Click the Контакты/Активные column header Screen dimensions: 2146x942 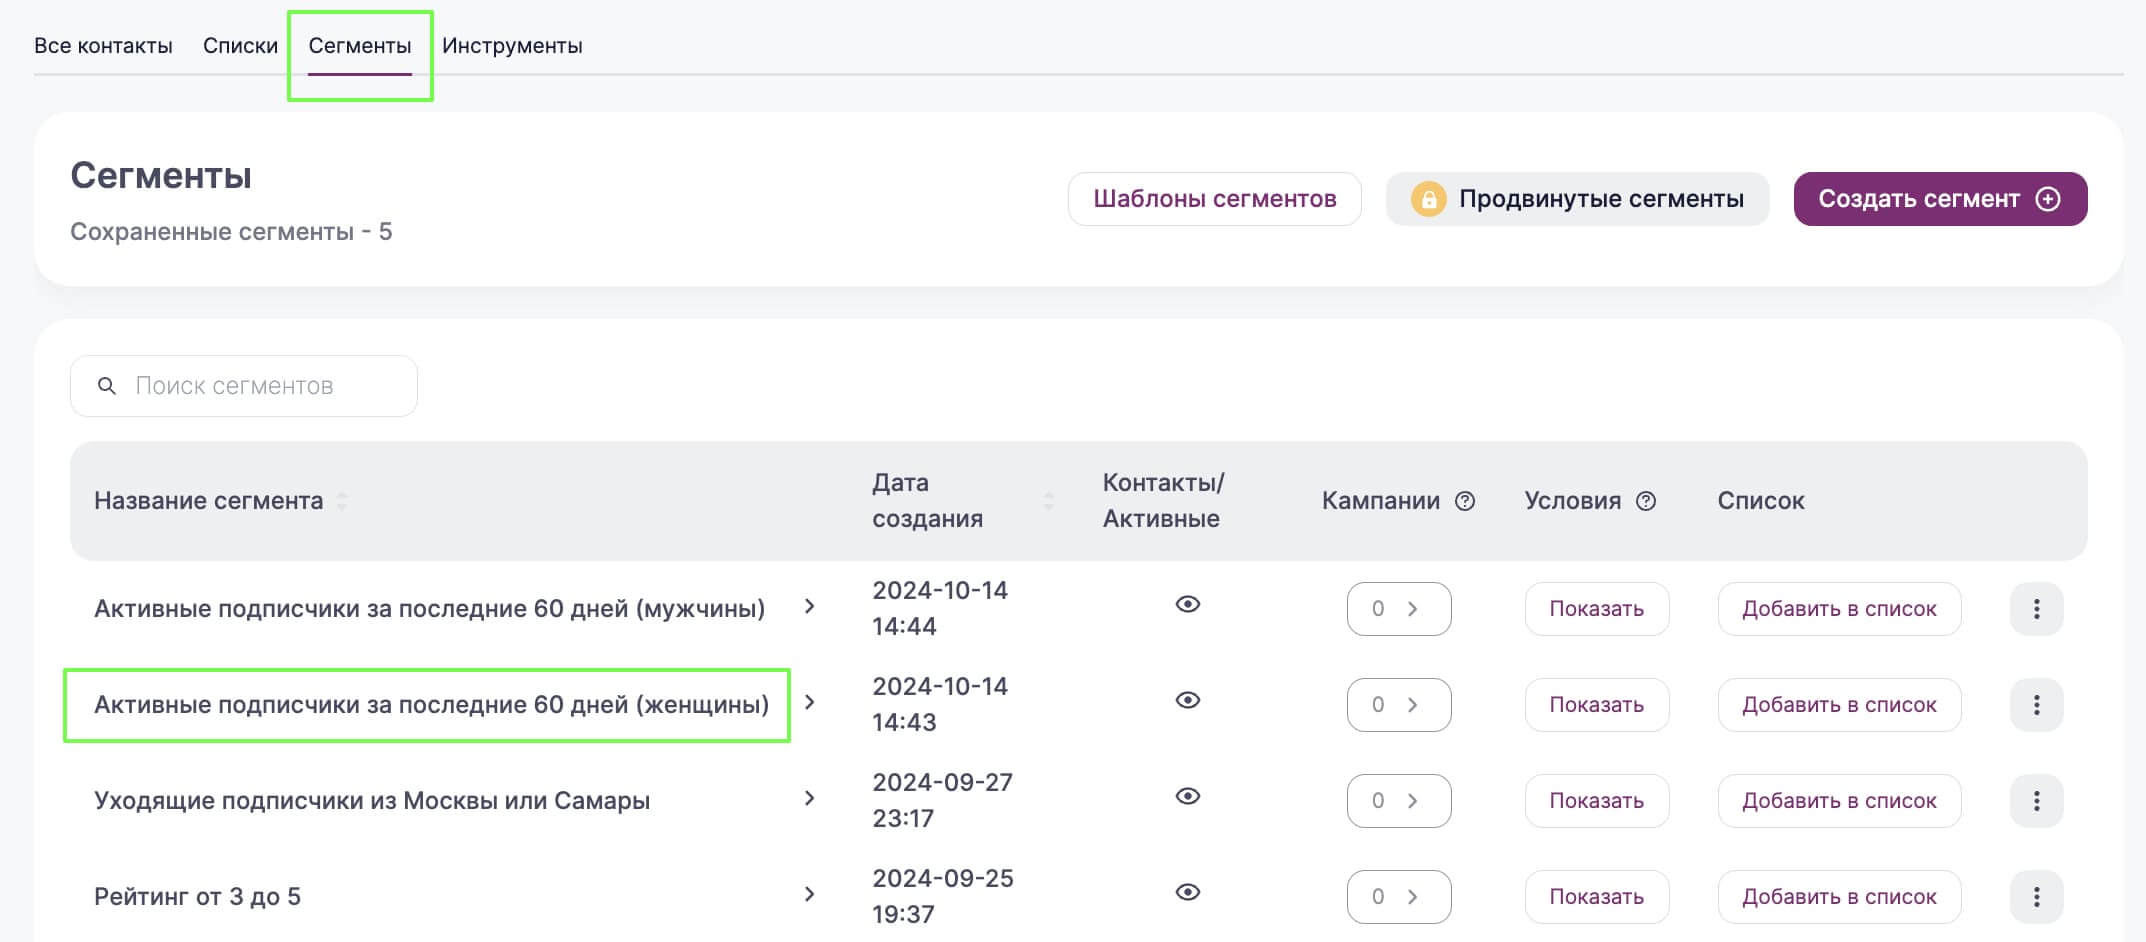(x=1163, y=501)
